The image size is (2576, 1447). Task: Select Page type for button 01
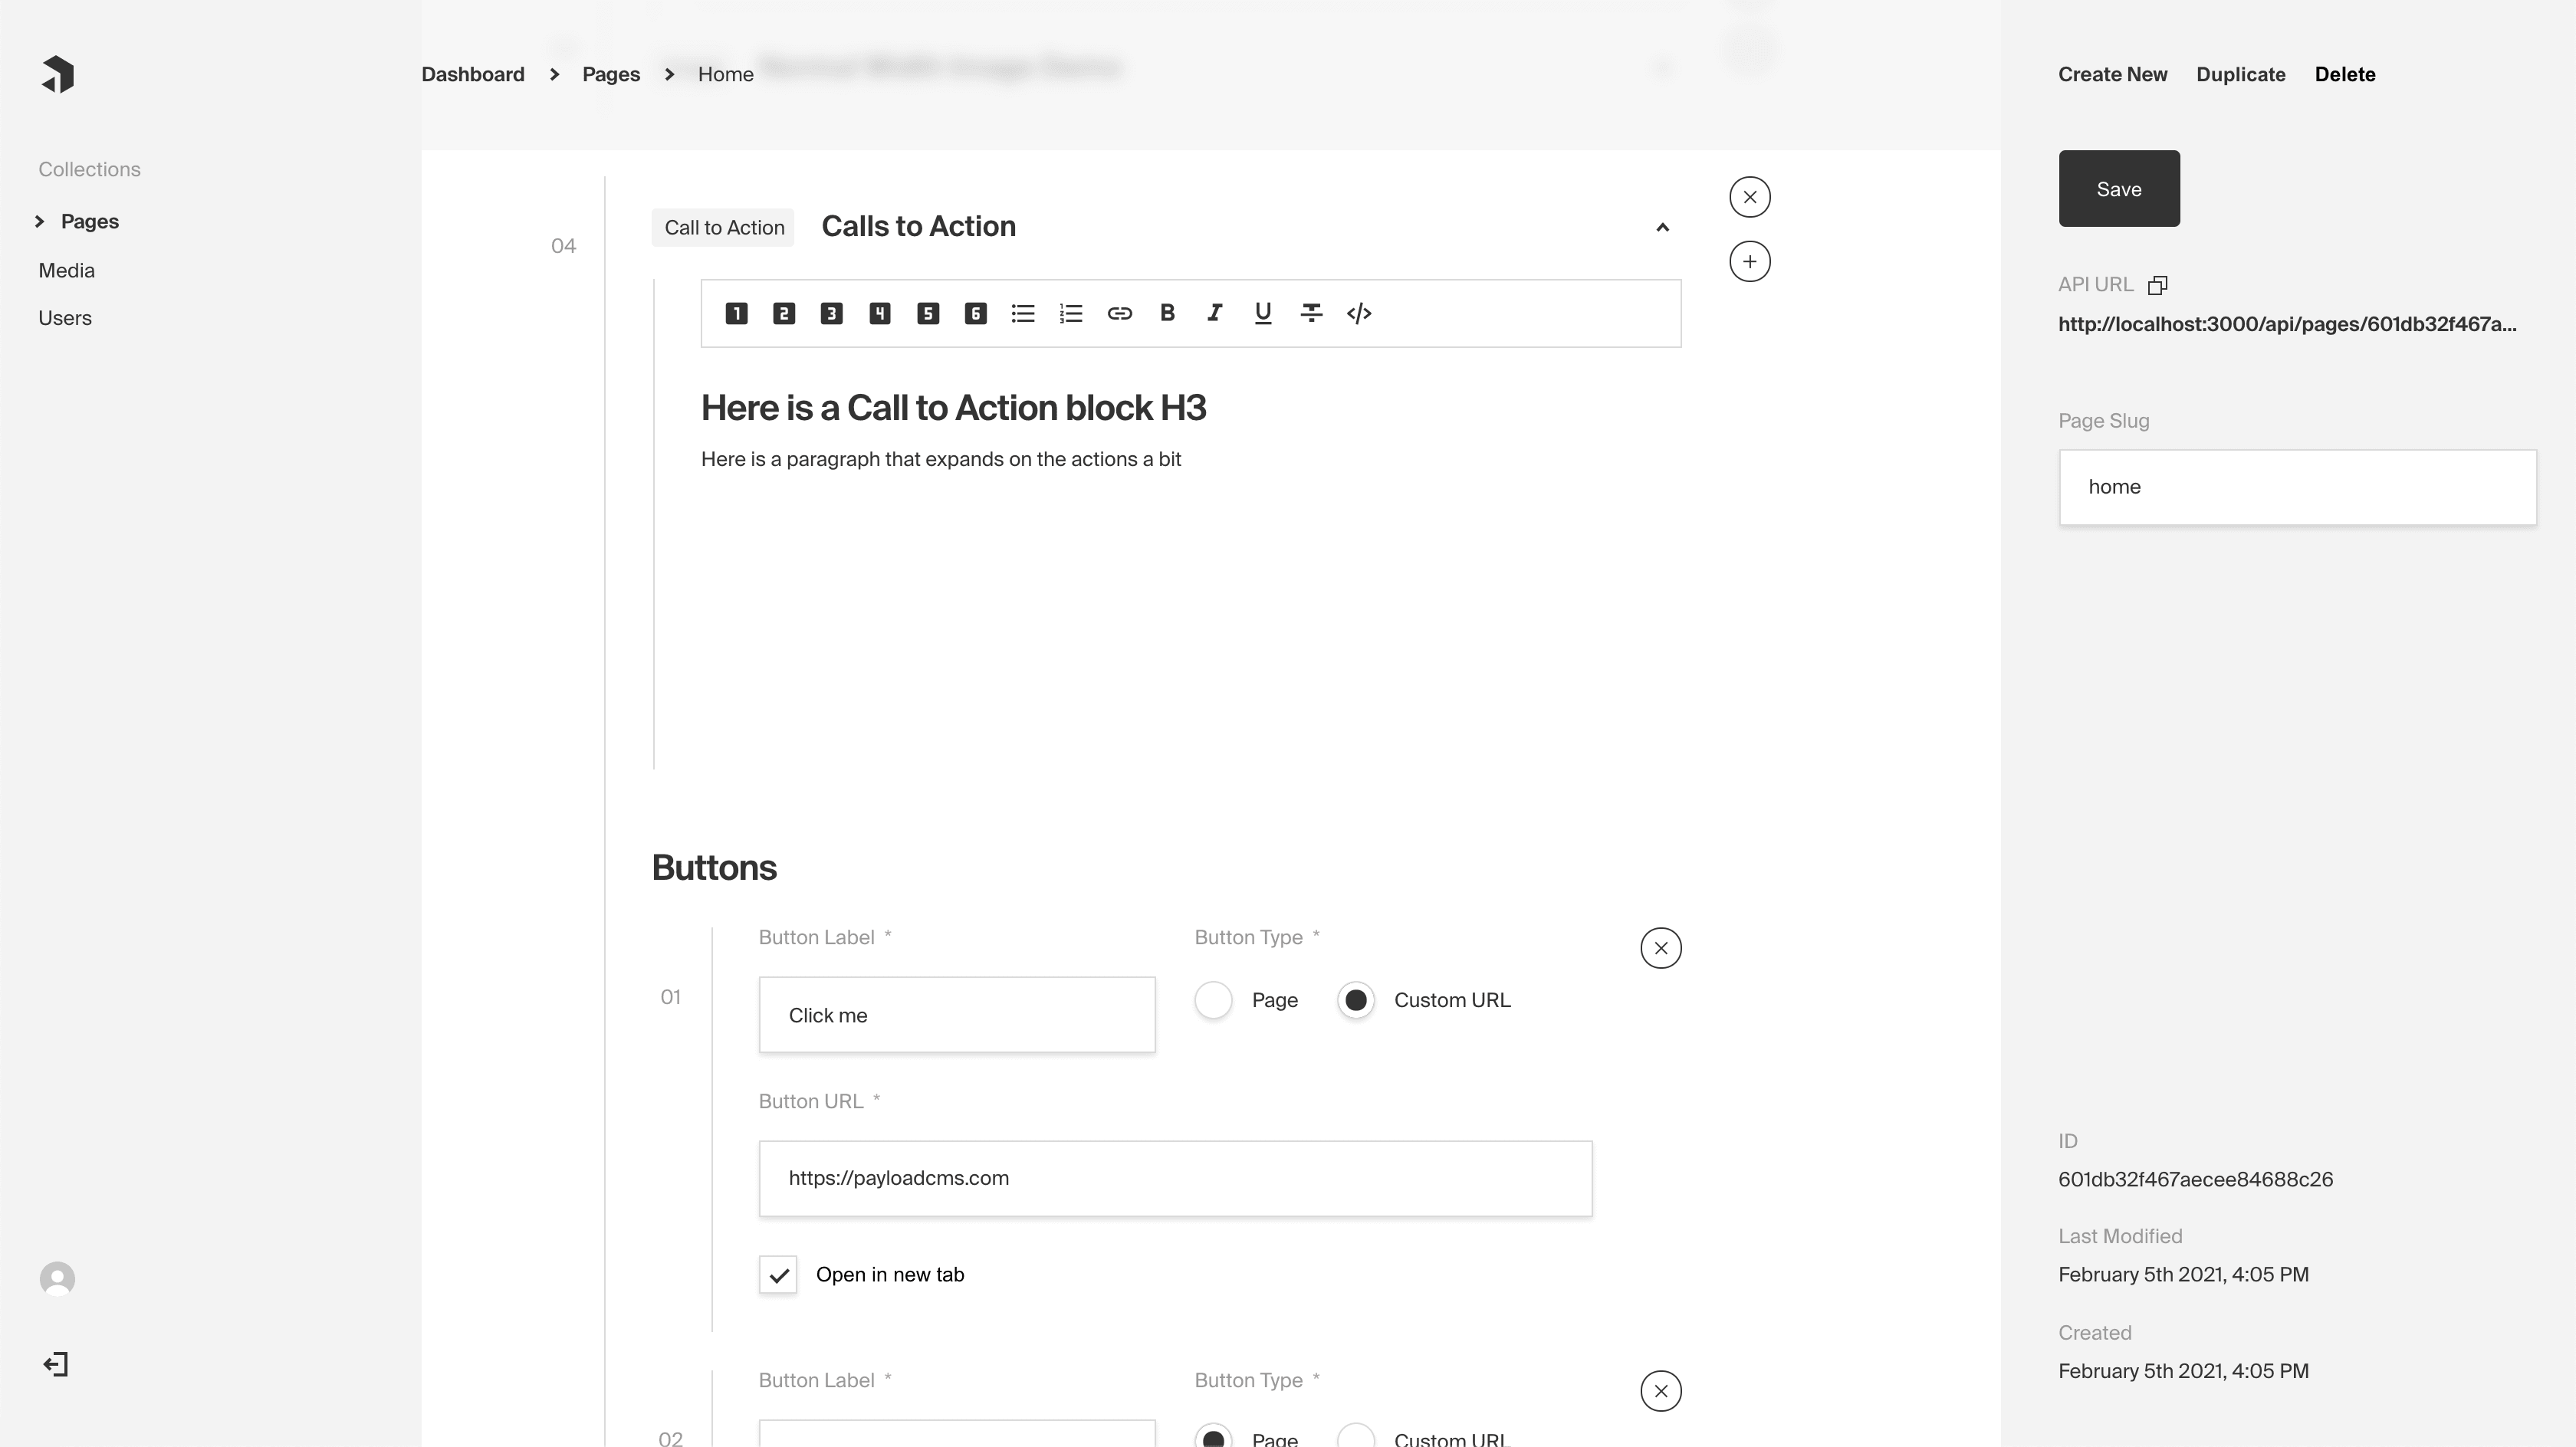tap(1213, 1000)
